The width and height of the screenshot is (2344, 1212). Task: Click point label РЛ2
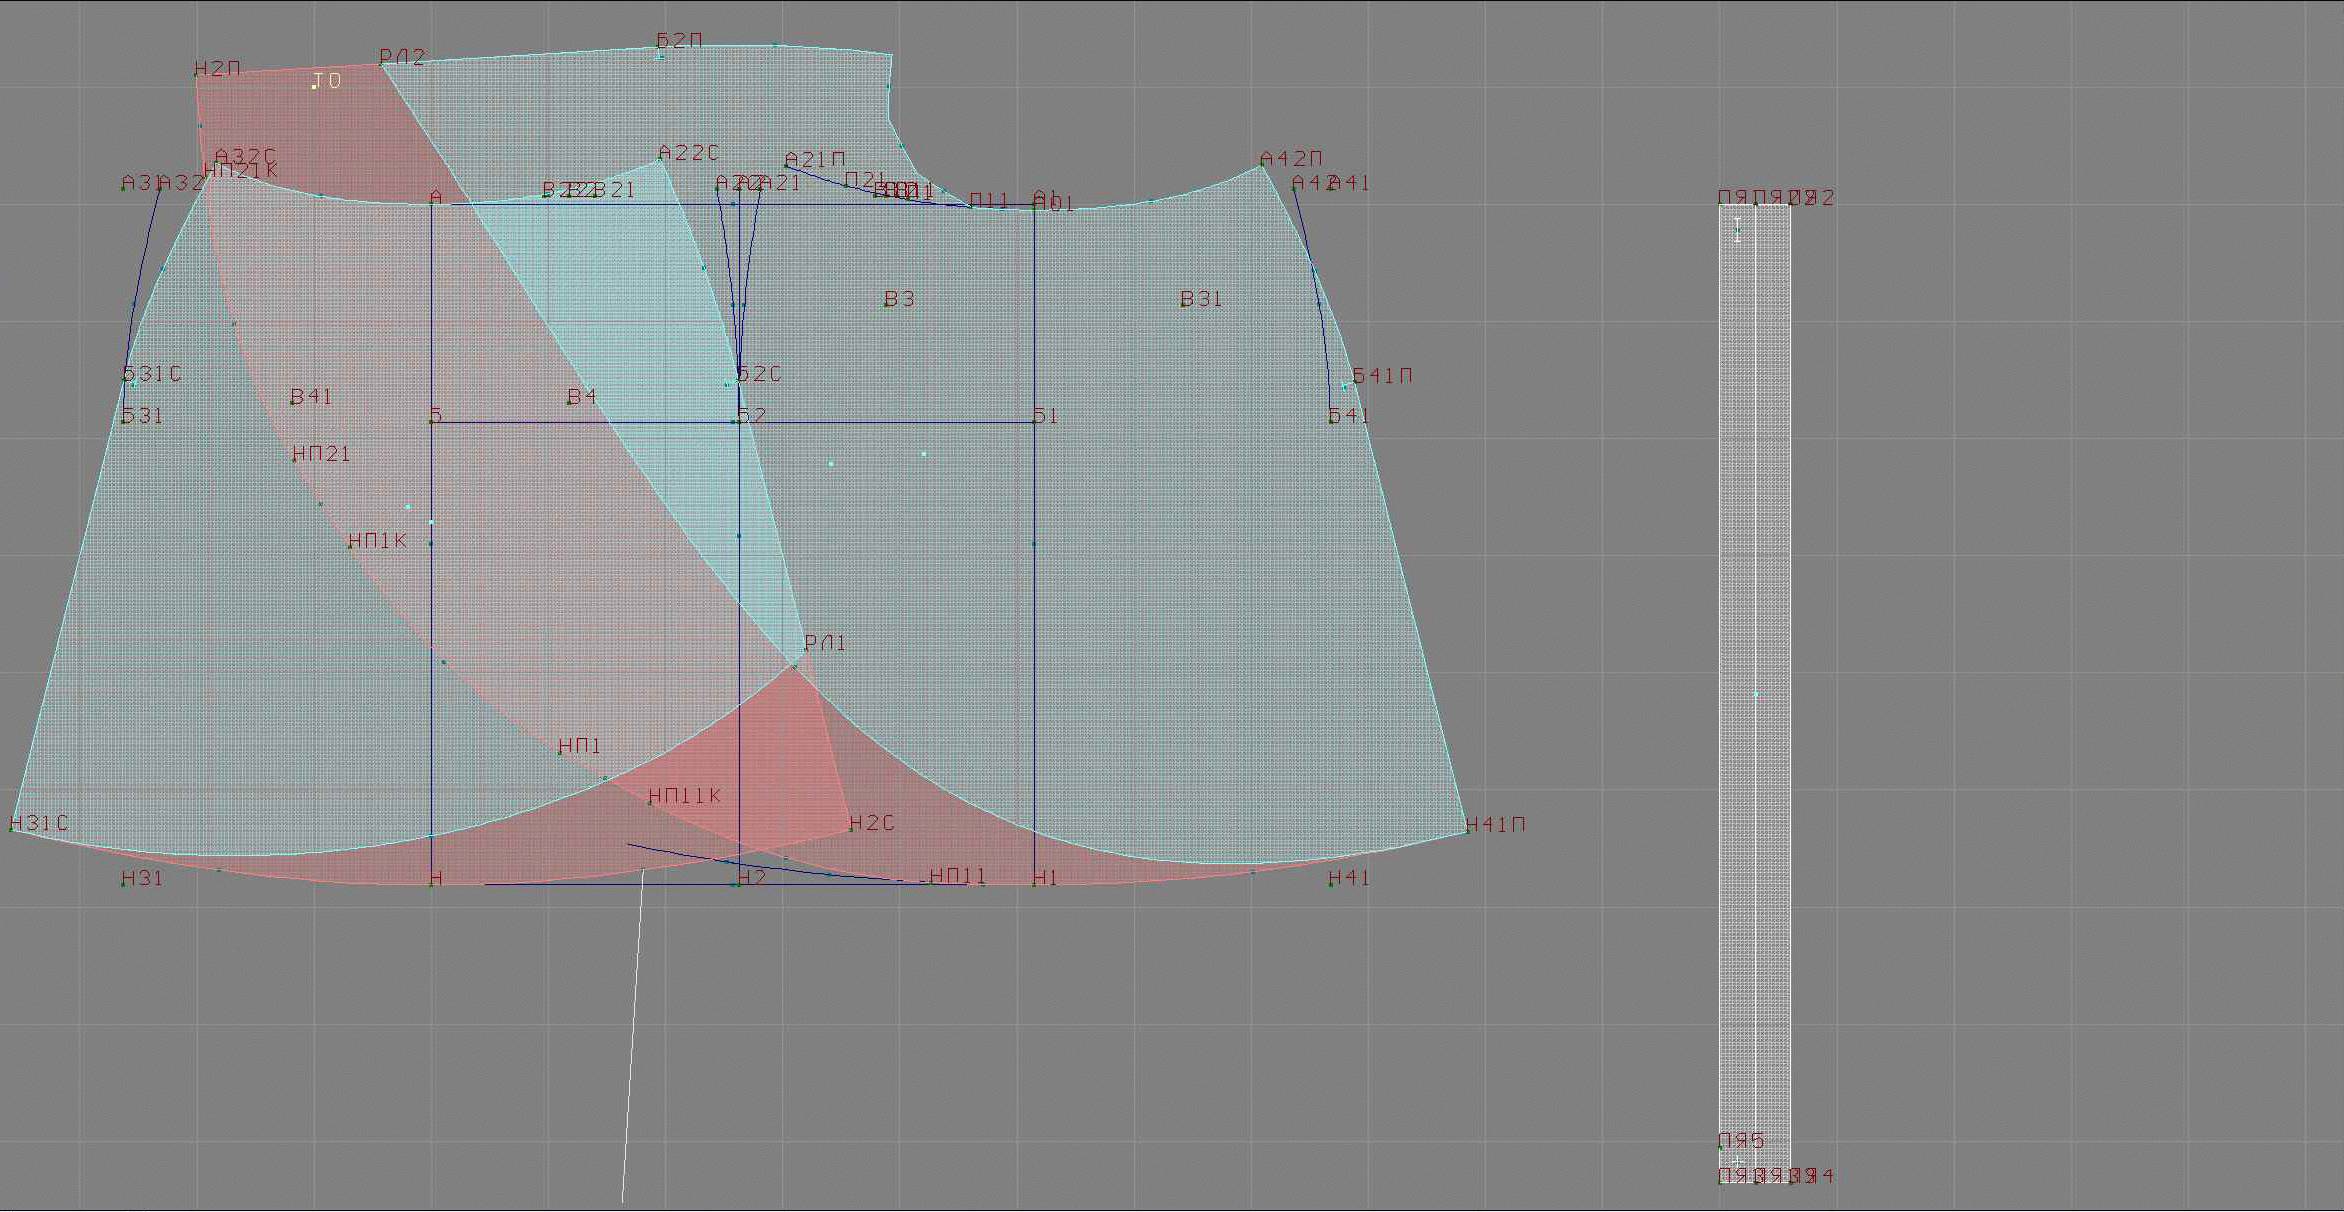[403, 57]
